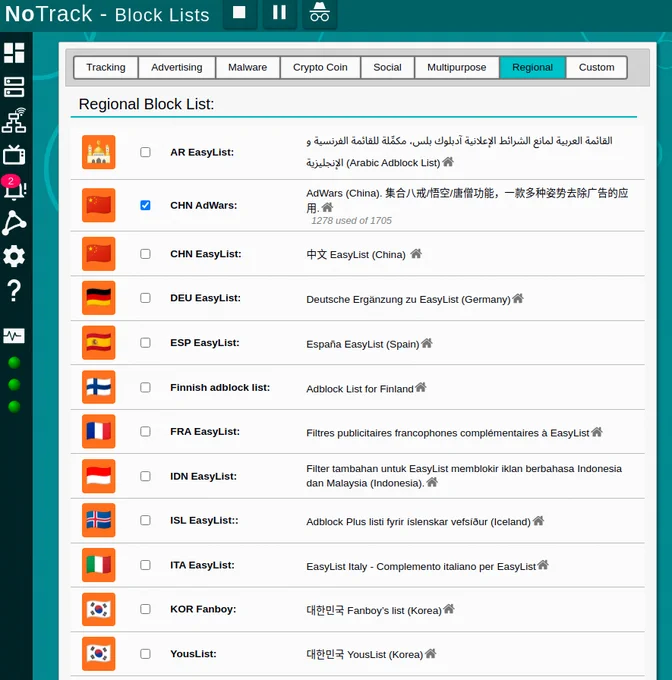Viewport: 672px width, 680px height.
Task: Switch to the Custom tab
Action: [x=597, y=67]
